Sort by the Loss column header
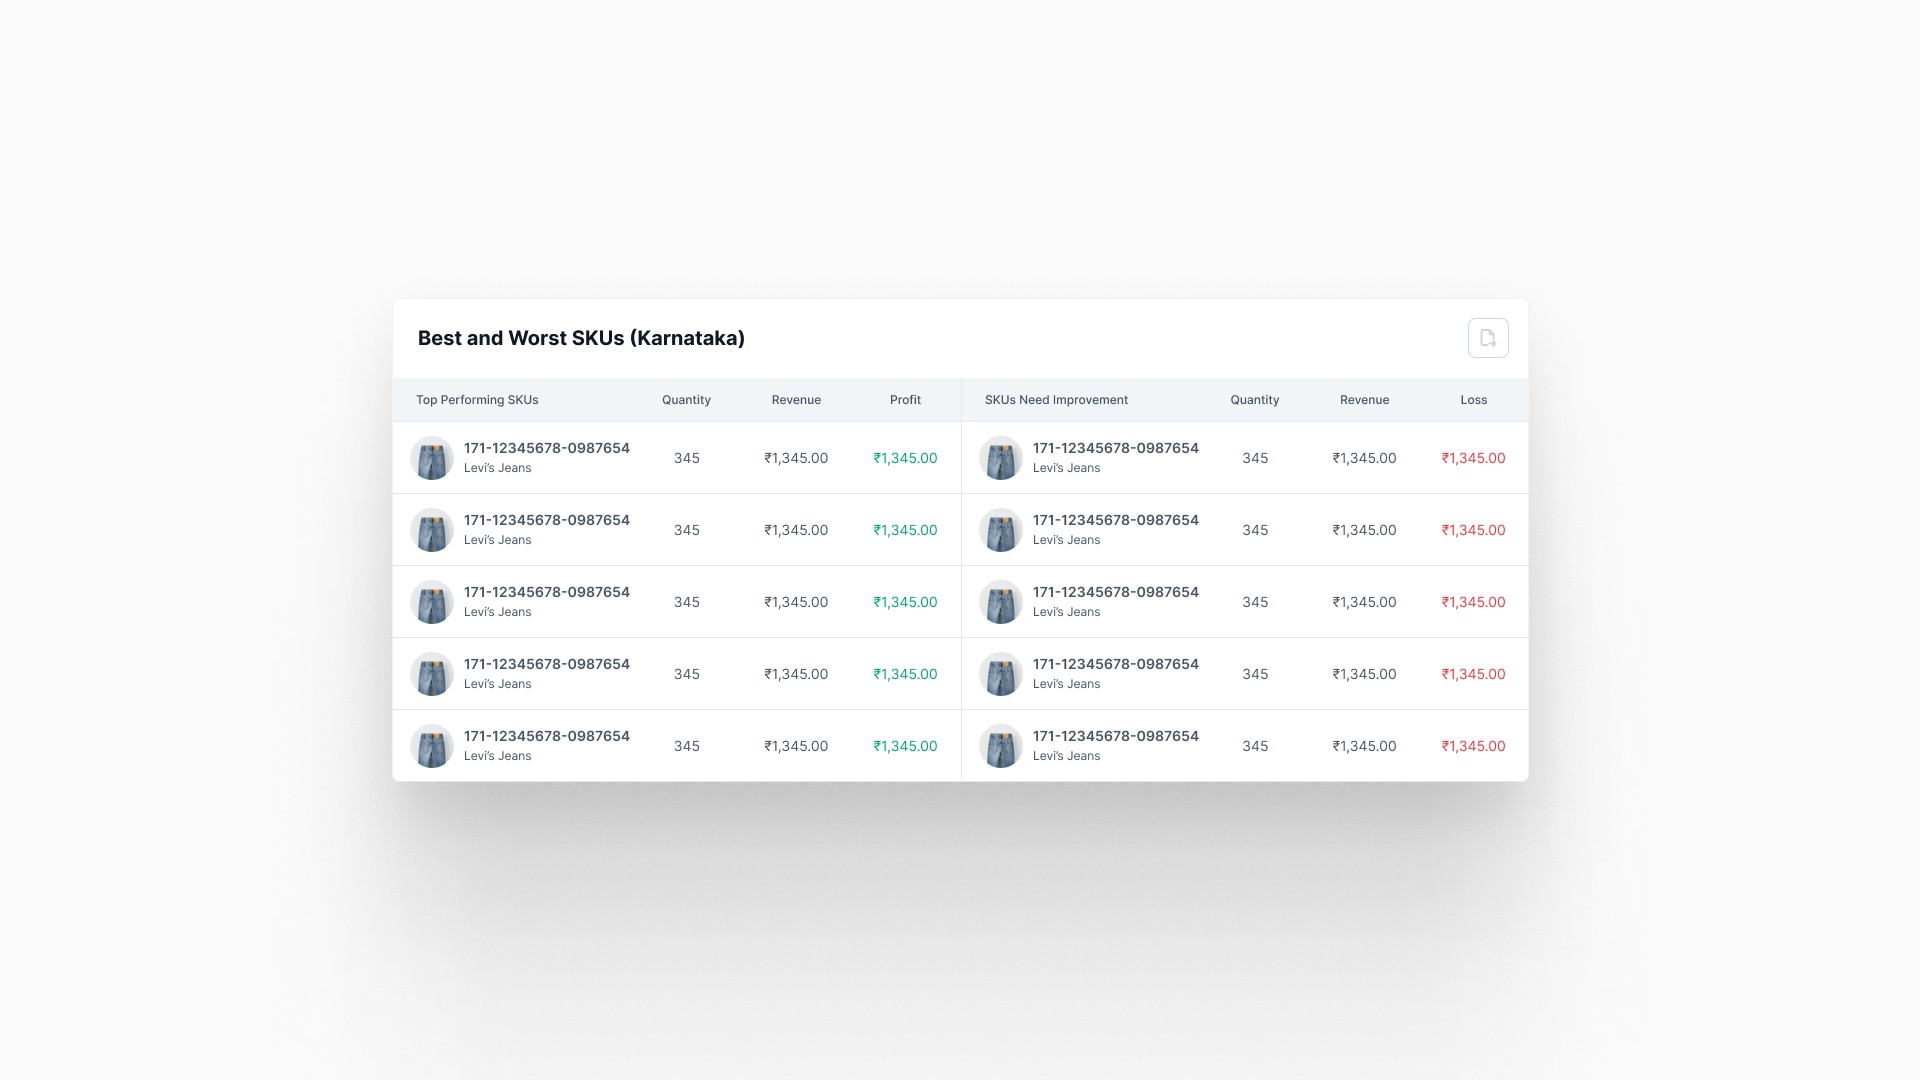Screen dimensions: 1920x1080 pyautogui.click(x=1473, y=400)
